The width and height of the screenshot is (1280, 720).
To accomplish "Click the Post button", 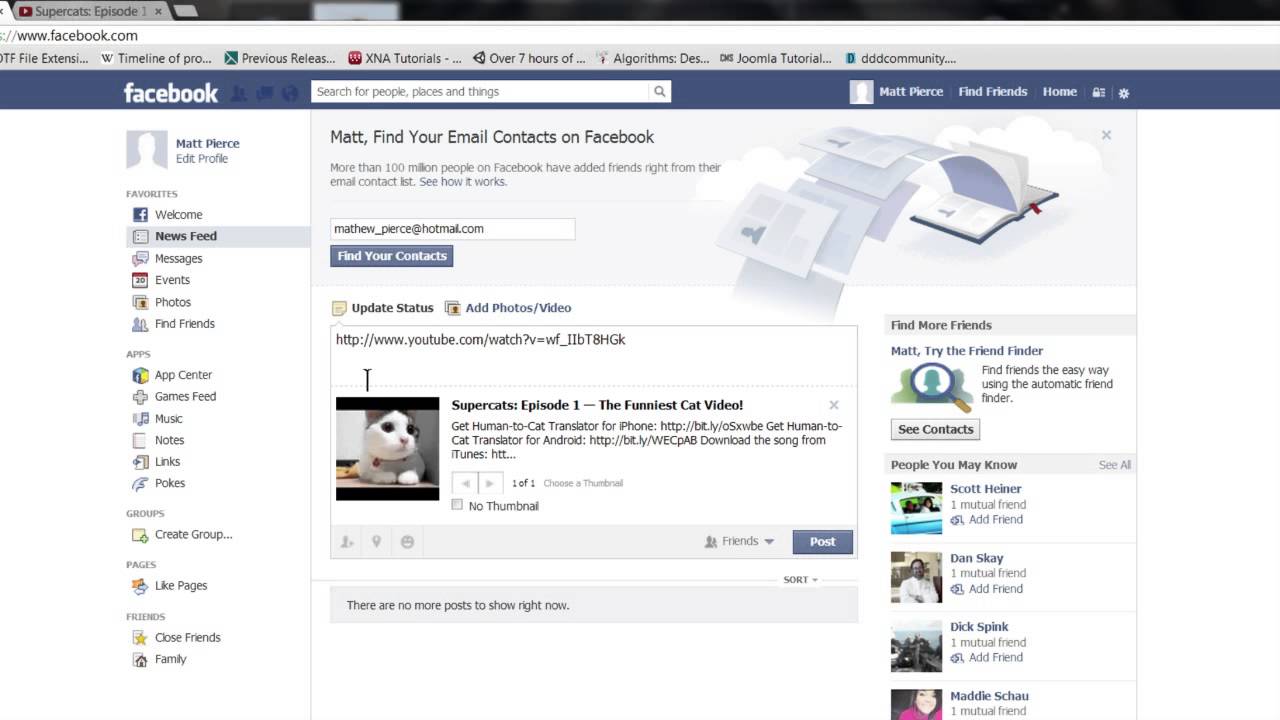I will point(823,542).
